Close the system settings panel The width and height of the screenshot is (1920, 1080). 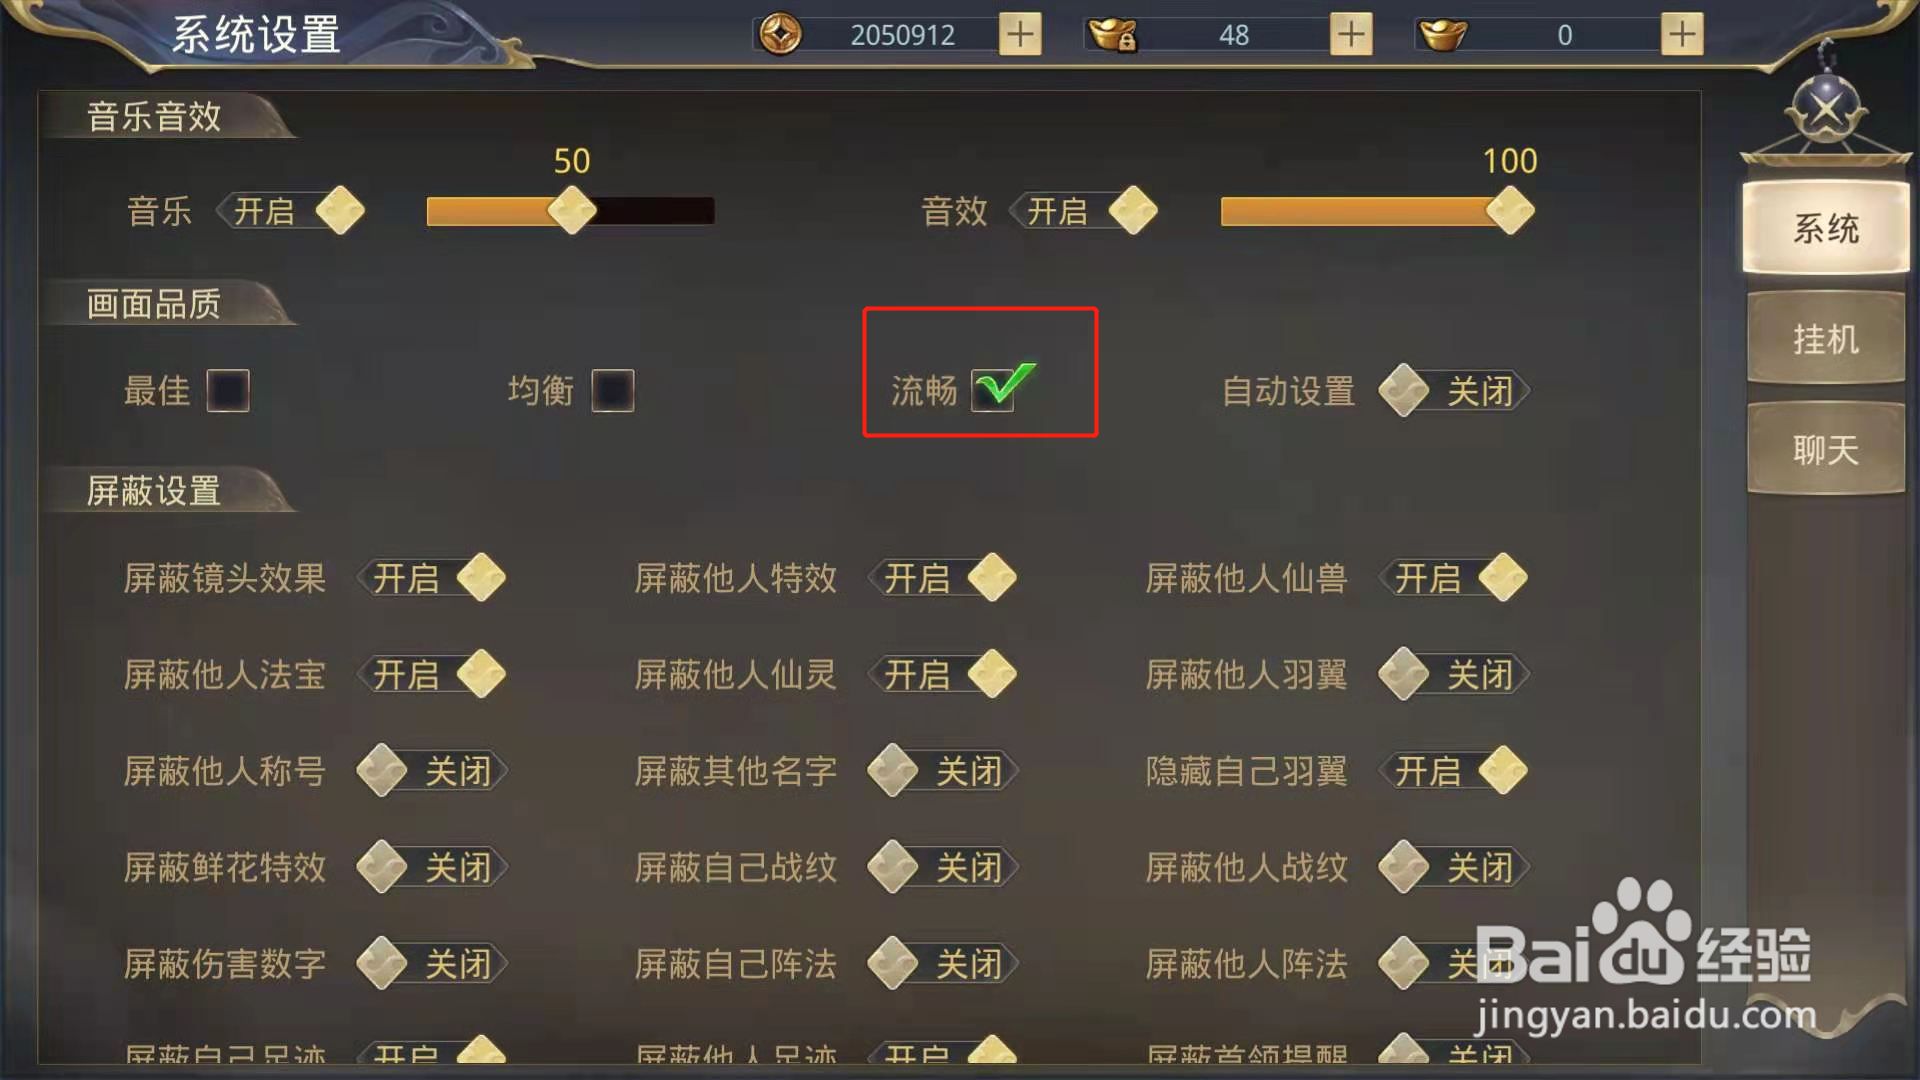[1826, 110]
